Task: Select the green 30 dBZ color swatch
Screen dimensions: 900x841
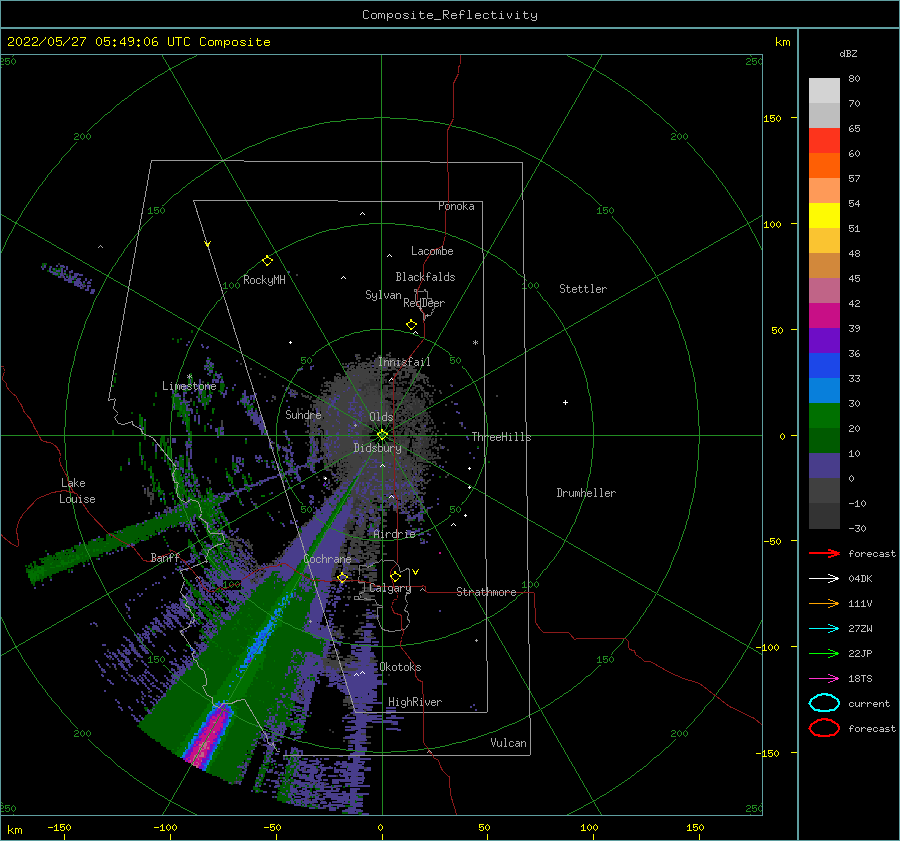Action: point(824,415)
